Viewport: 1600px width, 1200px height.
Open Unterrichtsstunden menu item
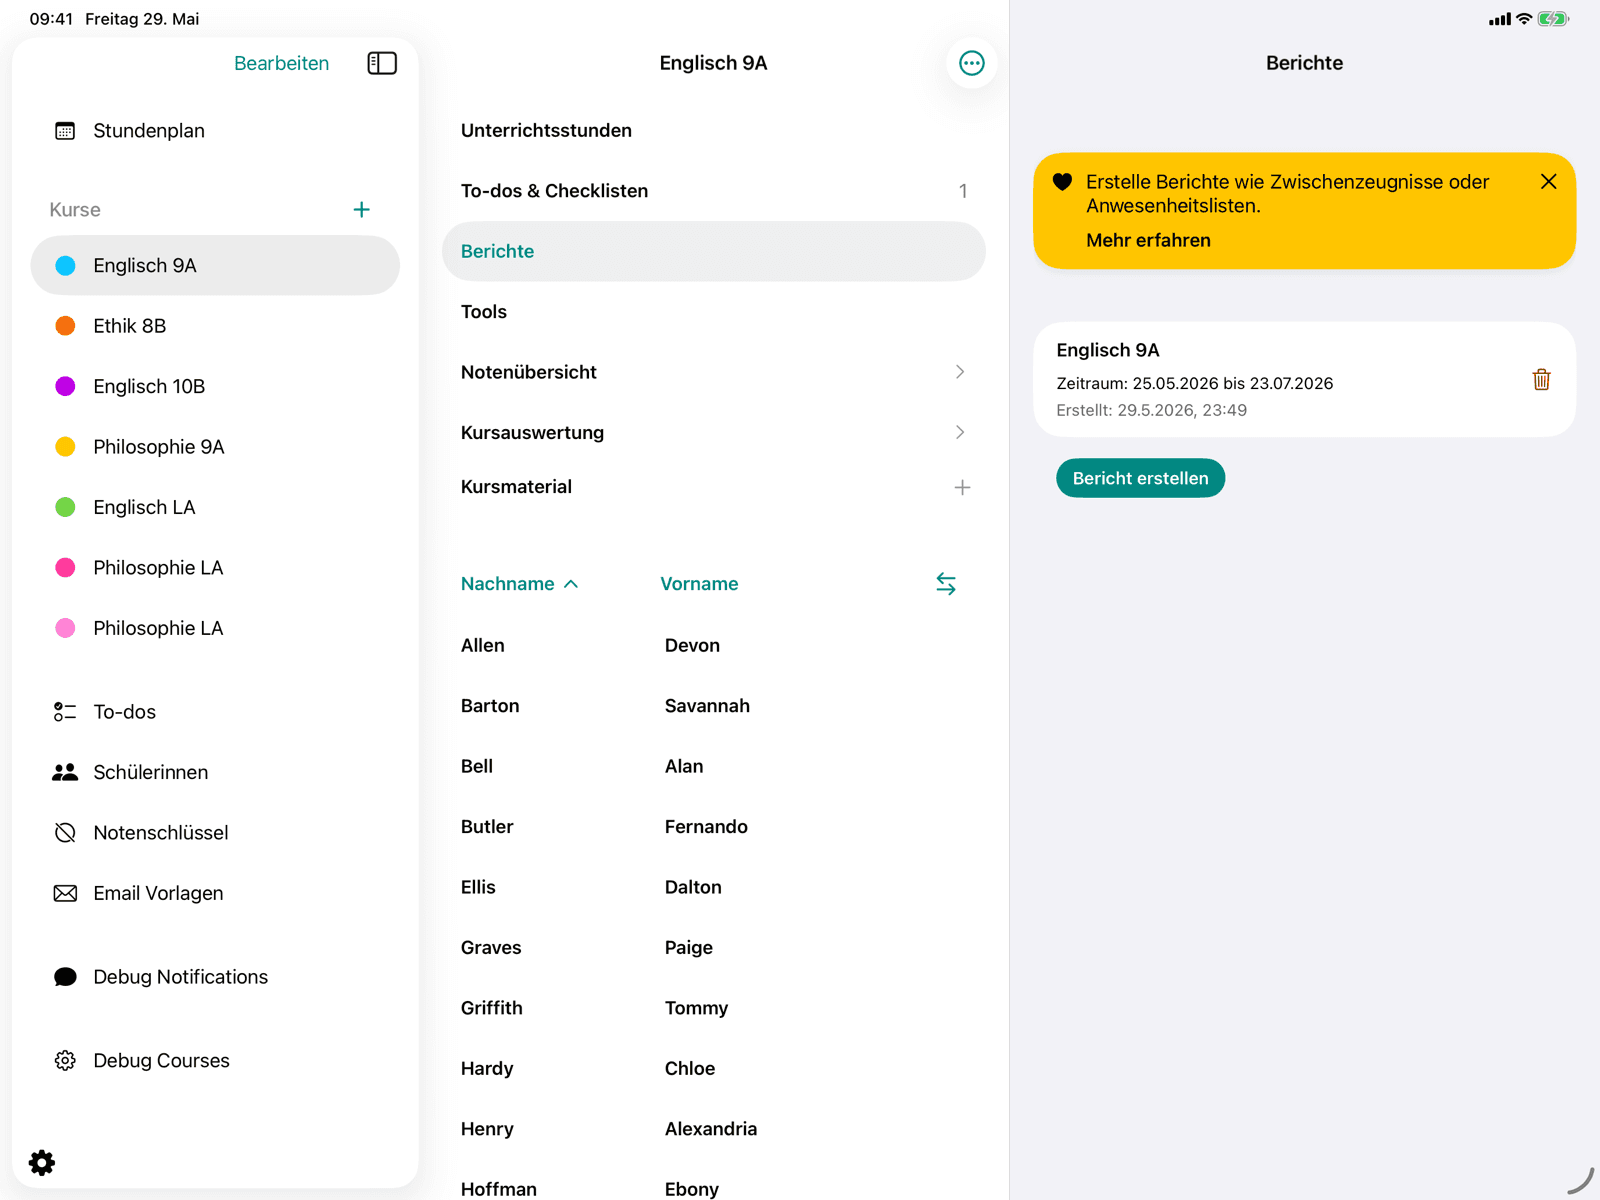[x=714, y=131]
